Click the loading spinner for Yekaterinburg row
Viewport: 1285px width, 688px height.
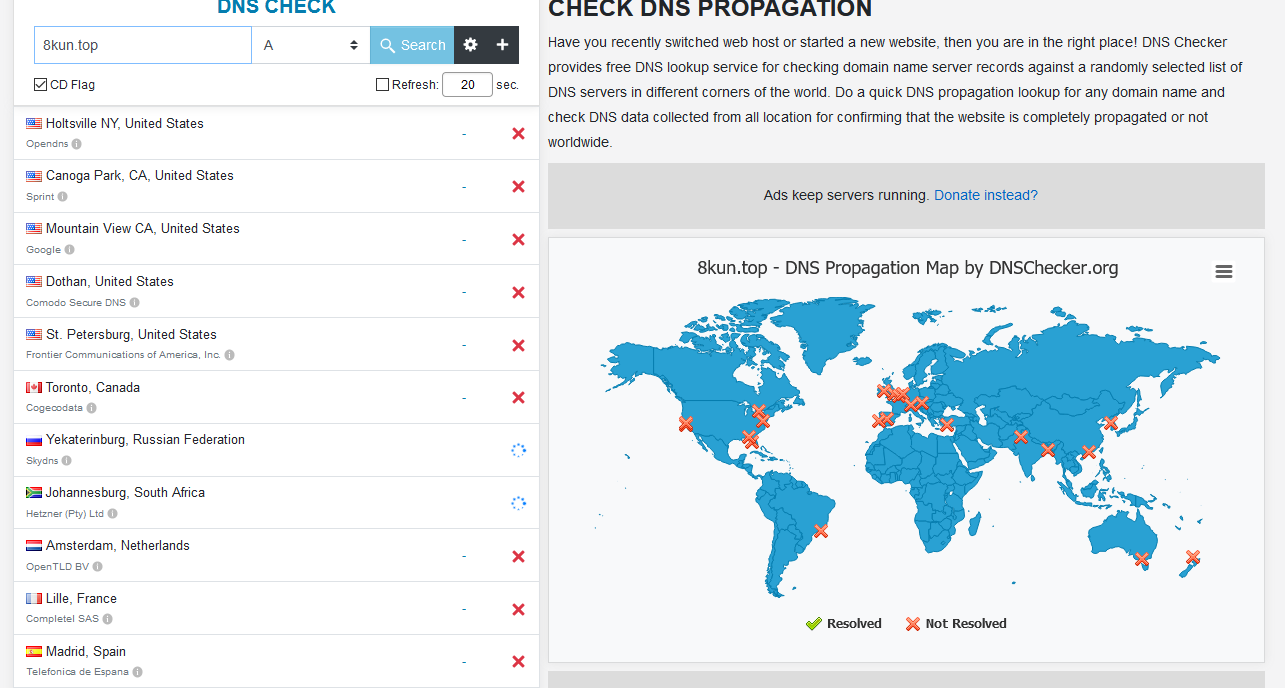(x=518, y=450)
